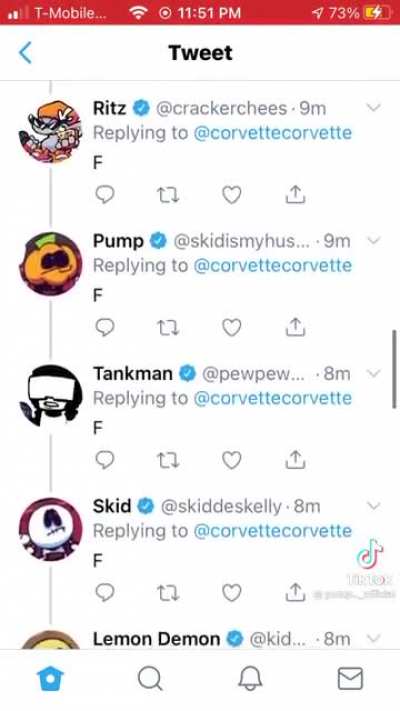This screenshot has width=400, height=711.
Task: Open the Notifications bell tab
Action: 250,679
